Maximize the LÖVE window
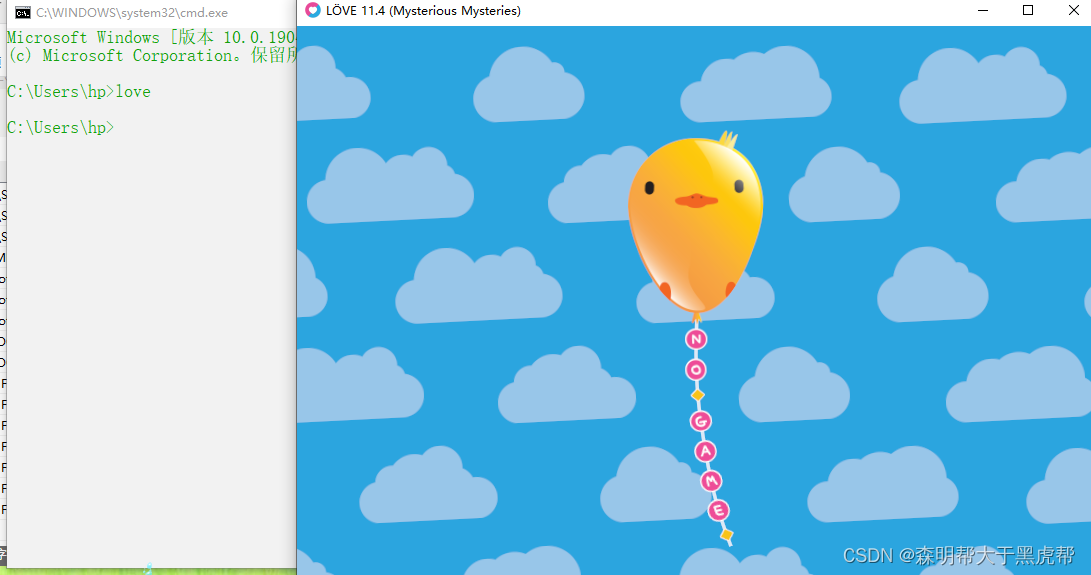This screenshot has width=1091, height=575. [1028, 10]
